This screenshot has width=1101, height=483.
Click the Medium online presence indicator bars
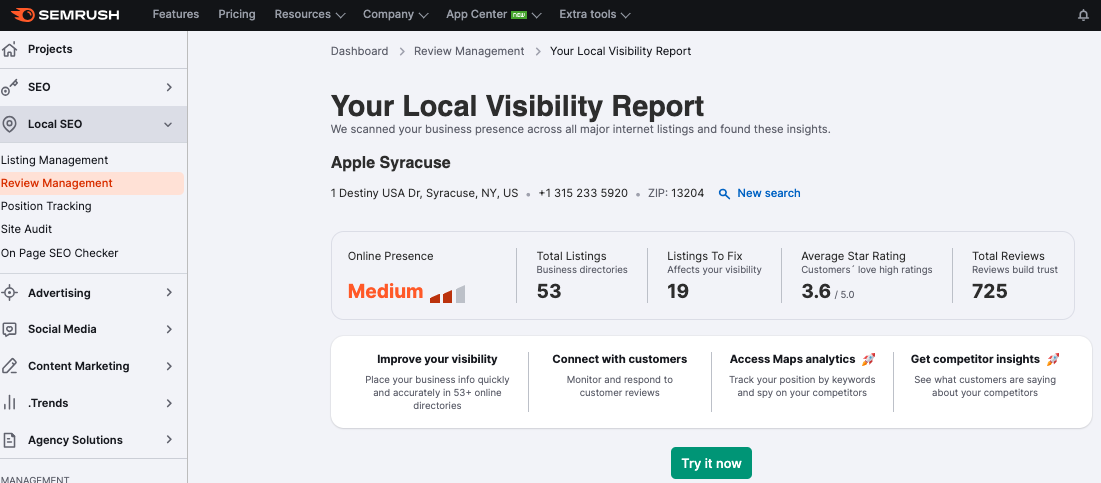447,294
